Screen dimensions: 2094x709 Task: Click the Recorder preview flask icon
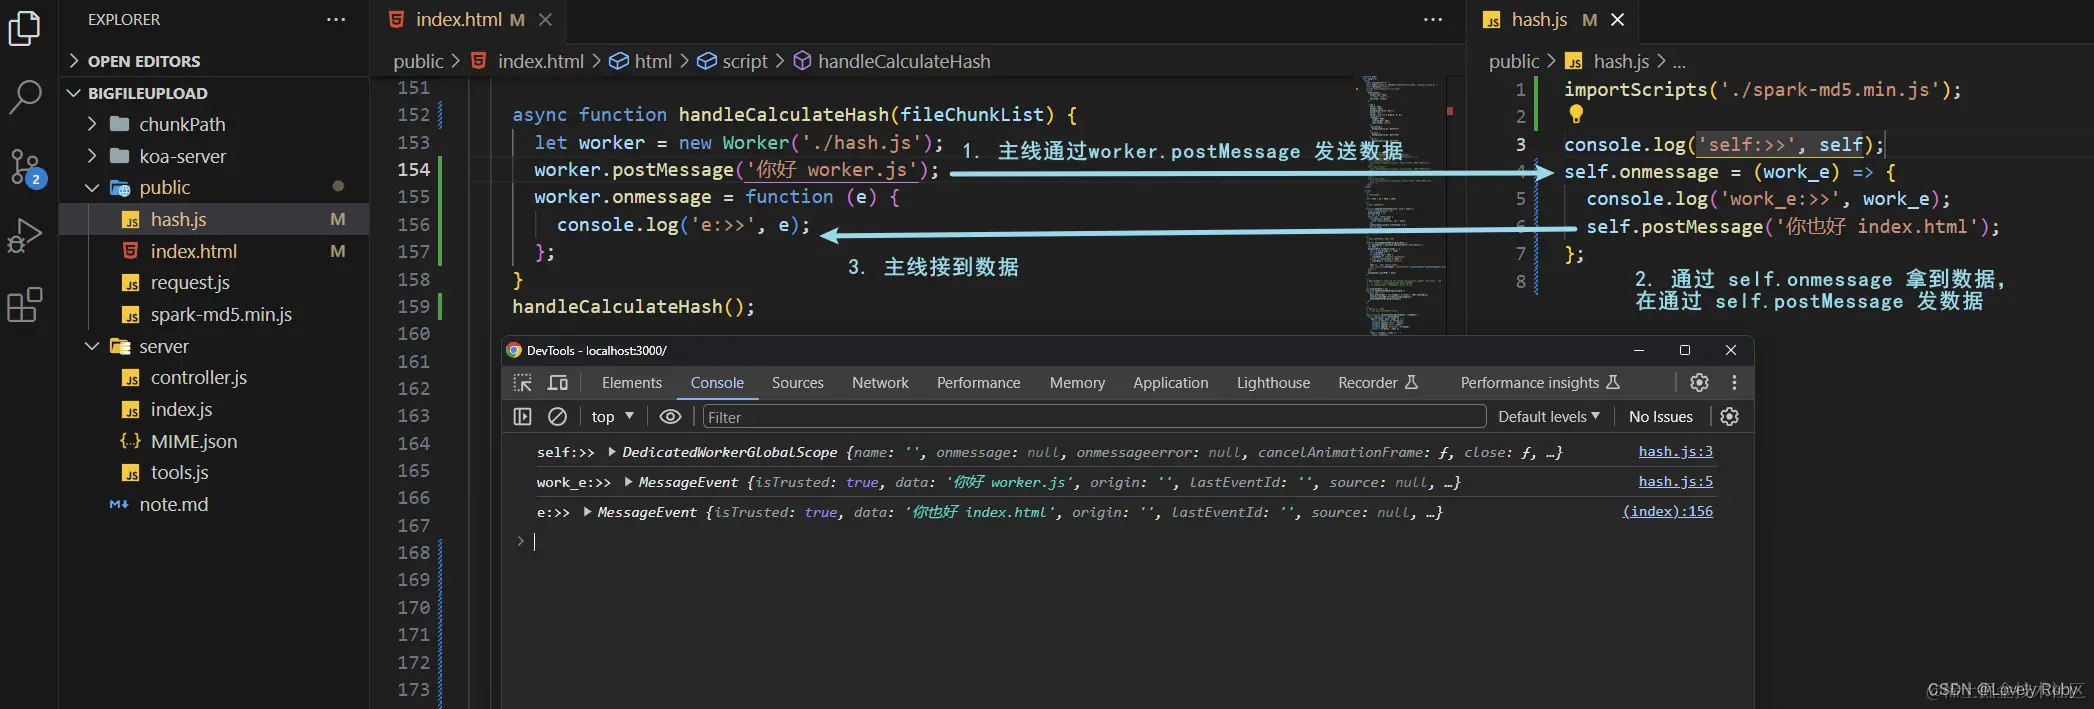pyautogui.click(x=1411, y=383)
